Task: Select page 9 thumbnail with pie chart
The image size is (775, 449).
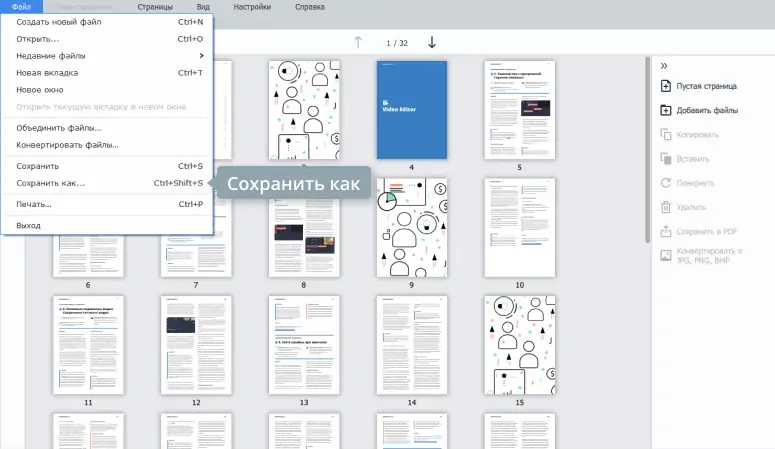Action: pos(411,228)
